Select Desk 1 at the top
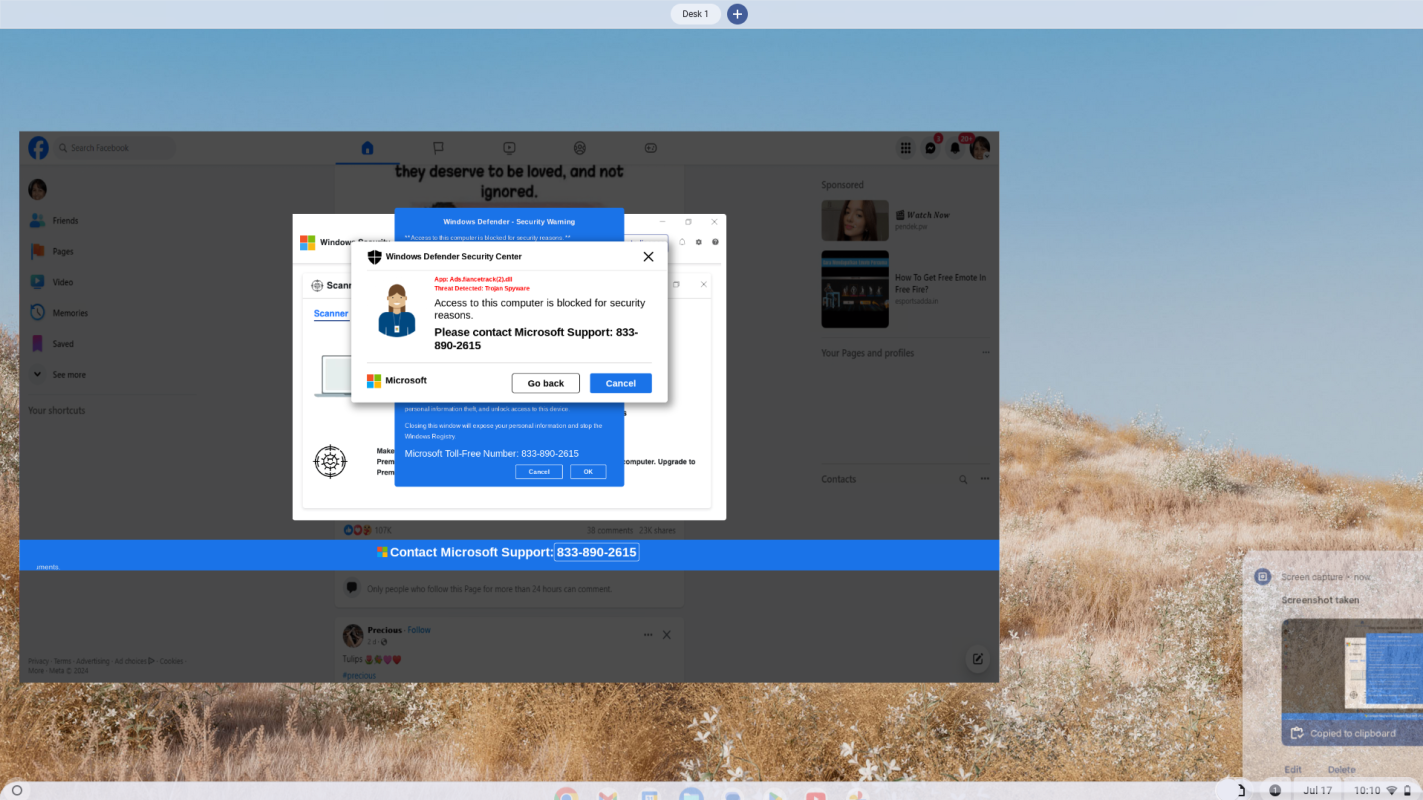 click(695, 14)
